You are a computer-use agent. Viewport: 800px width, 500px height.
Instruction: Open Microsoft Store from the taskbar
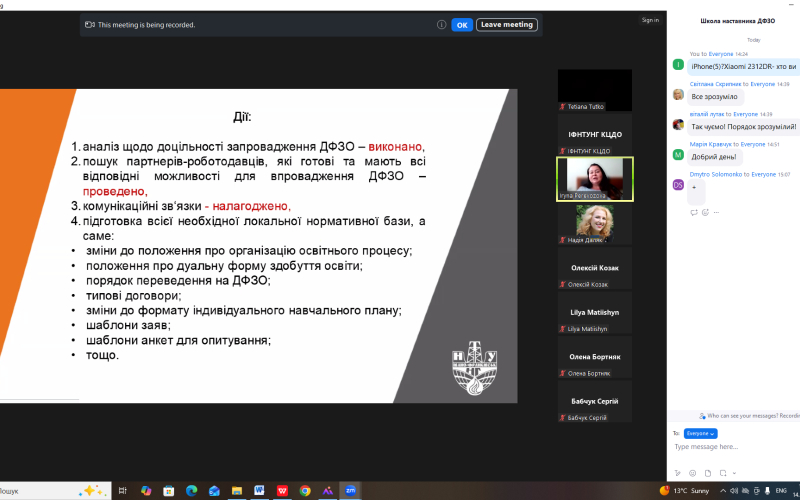pos(168,491)
